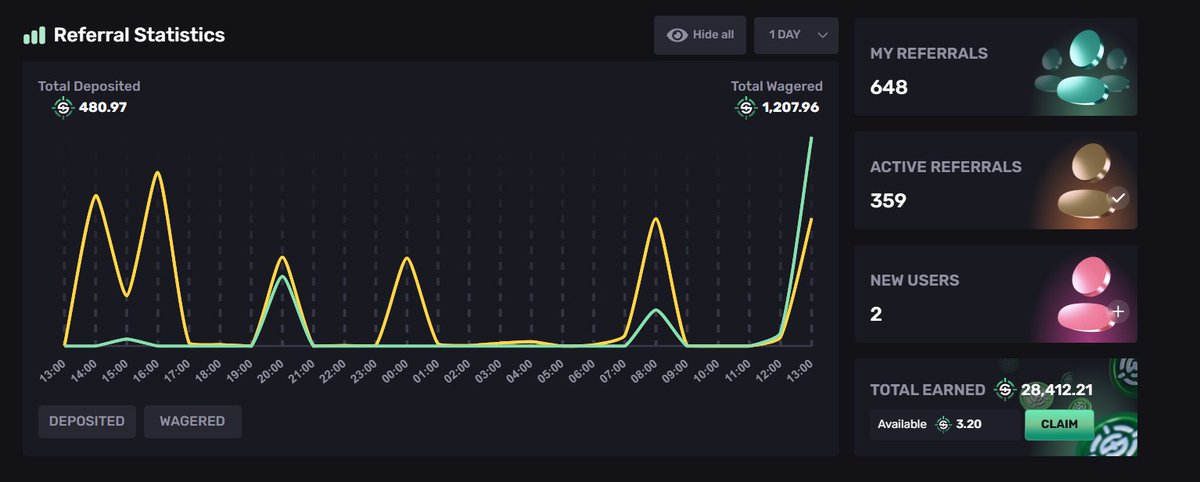Viewport: 1200px width, 482px height.
Task: Click the chevron arrow beside 1 DAY
Action: 823,35
